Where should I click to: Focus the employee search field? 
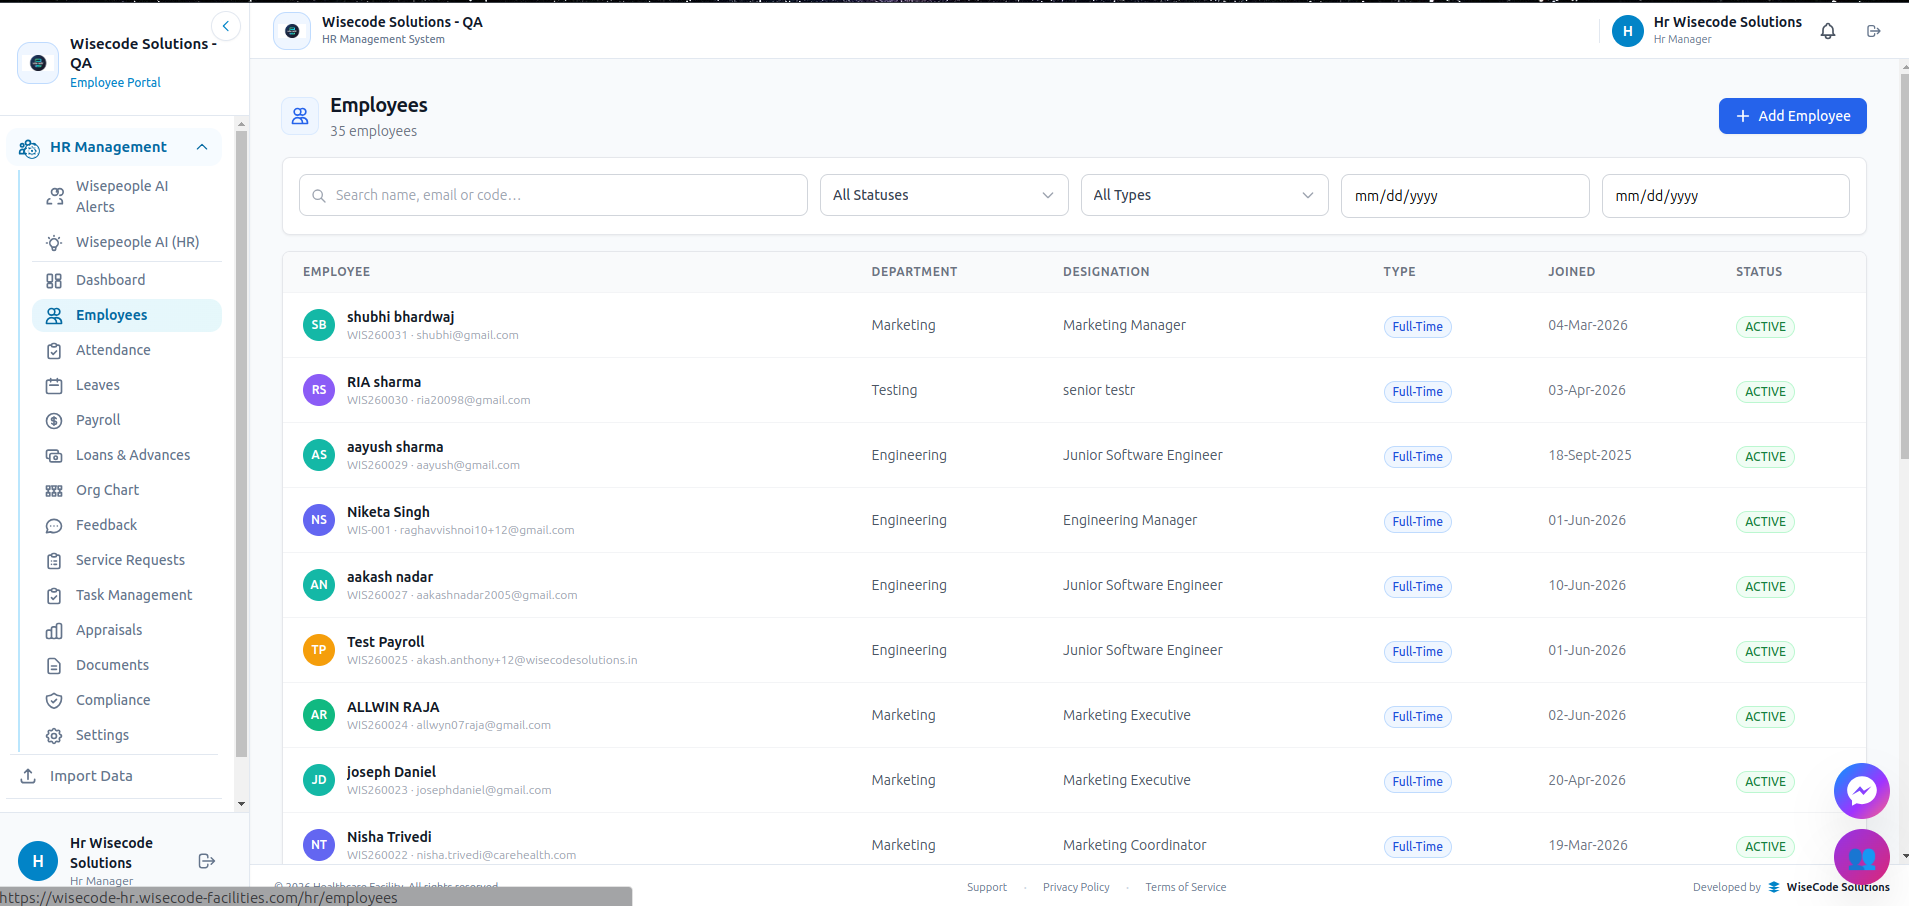[x=553, y=195]
